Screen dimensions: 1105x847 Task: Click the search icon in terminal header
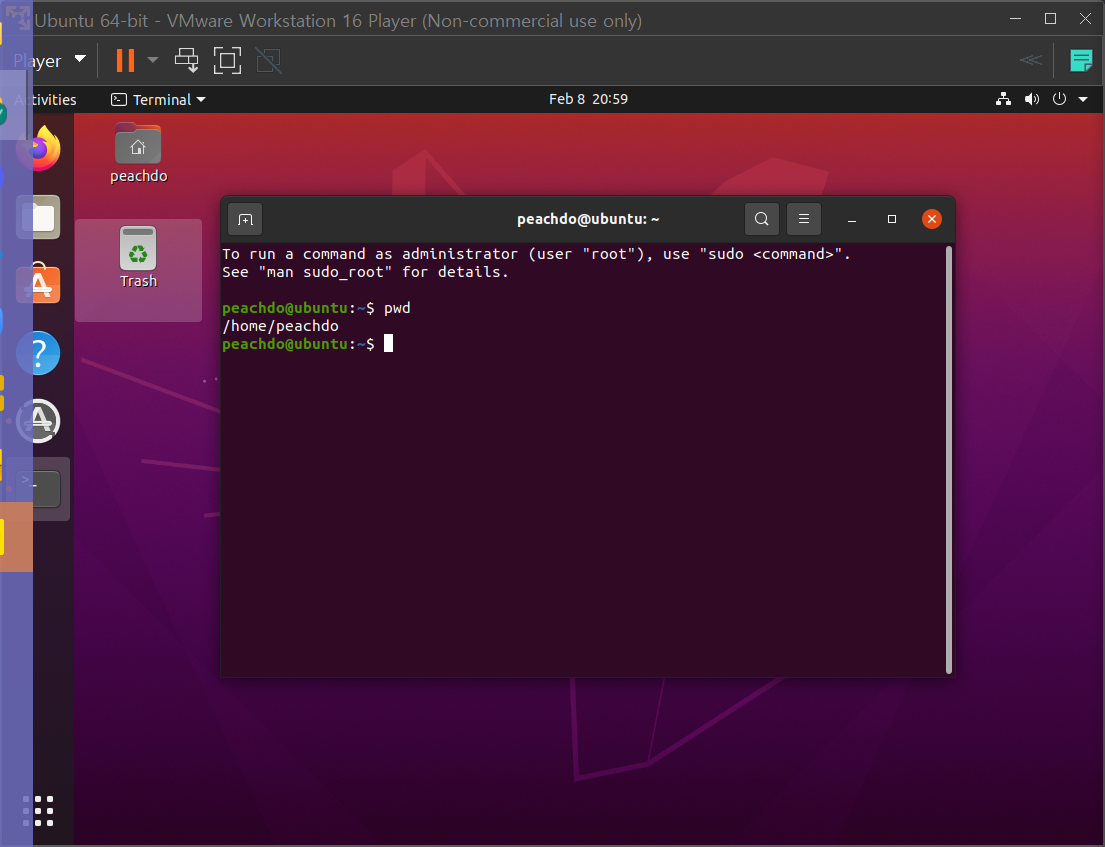pos(762,219)
